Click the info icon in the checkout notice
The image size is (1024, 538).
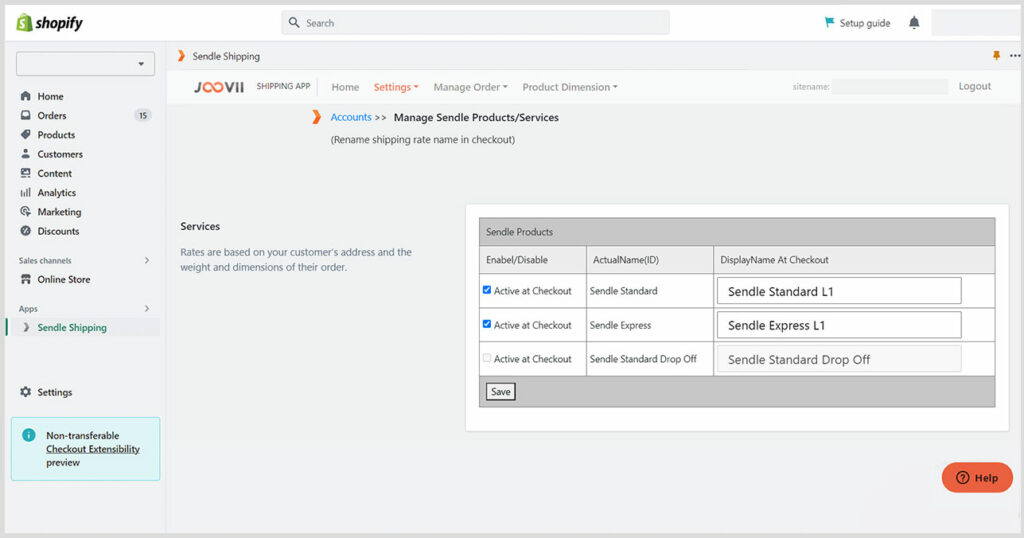click(29, 435)
